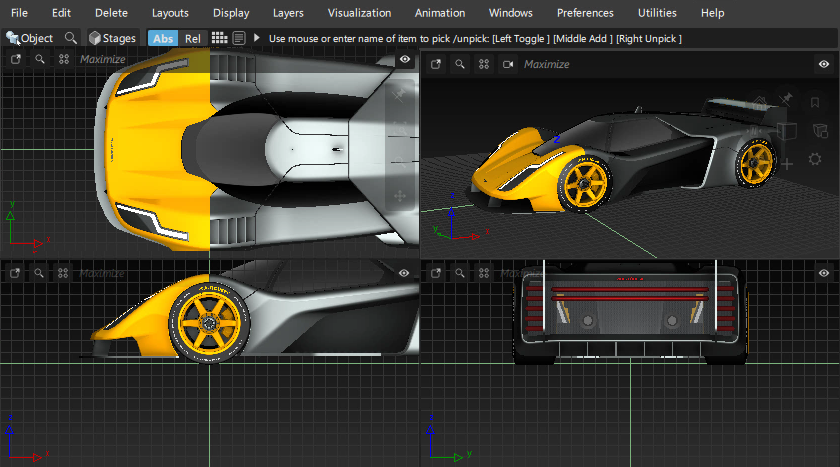Toggle eye visibility in top-left viewport
Screen dimensions: 840x467
[x=405, y=60]
